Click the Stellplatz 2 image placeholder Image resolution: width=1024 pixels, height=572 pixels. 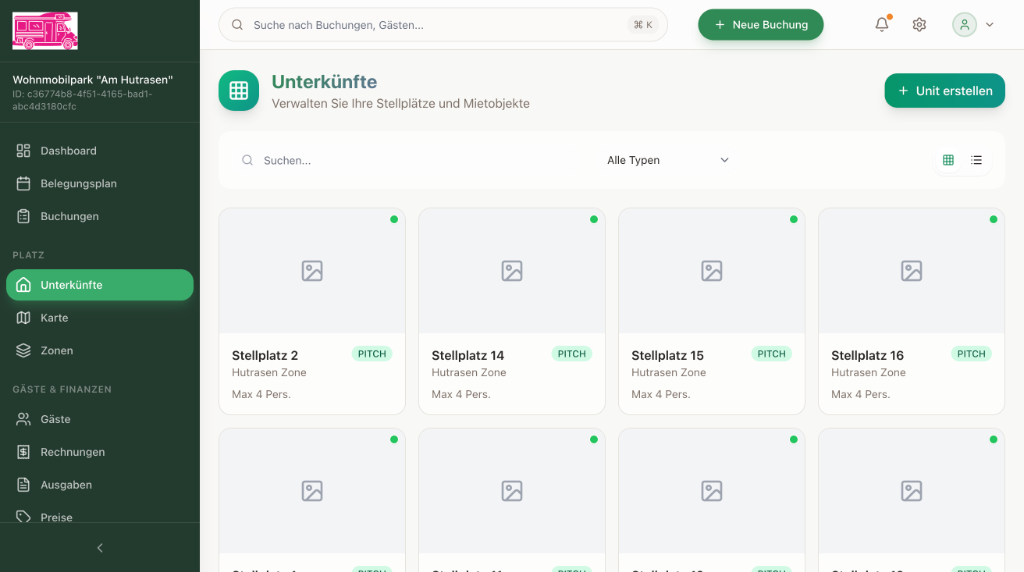coord(312,271)
